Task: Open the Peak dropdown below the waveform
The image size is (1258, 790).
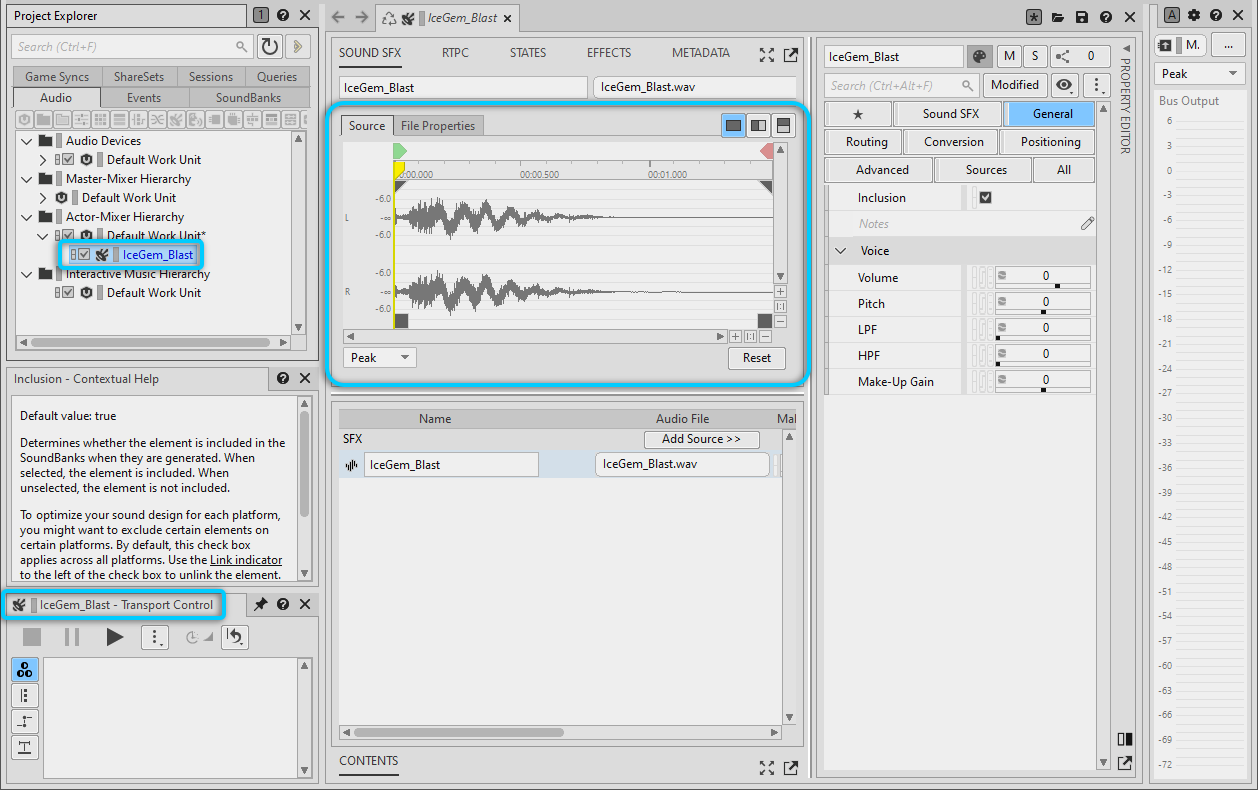Action: [x=380, y=358]
